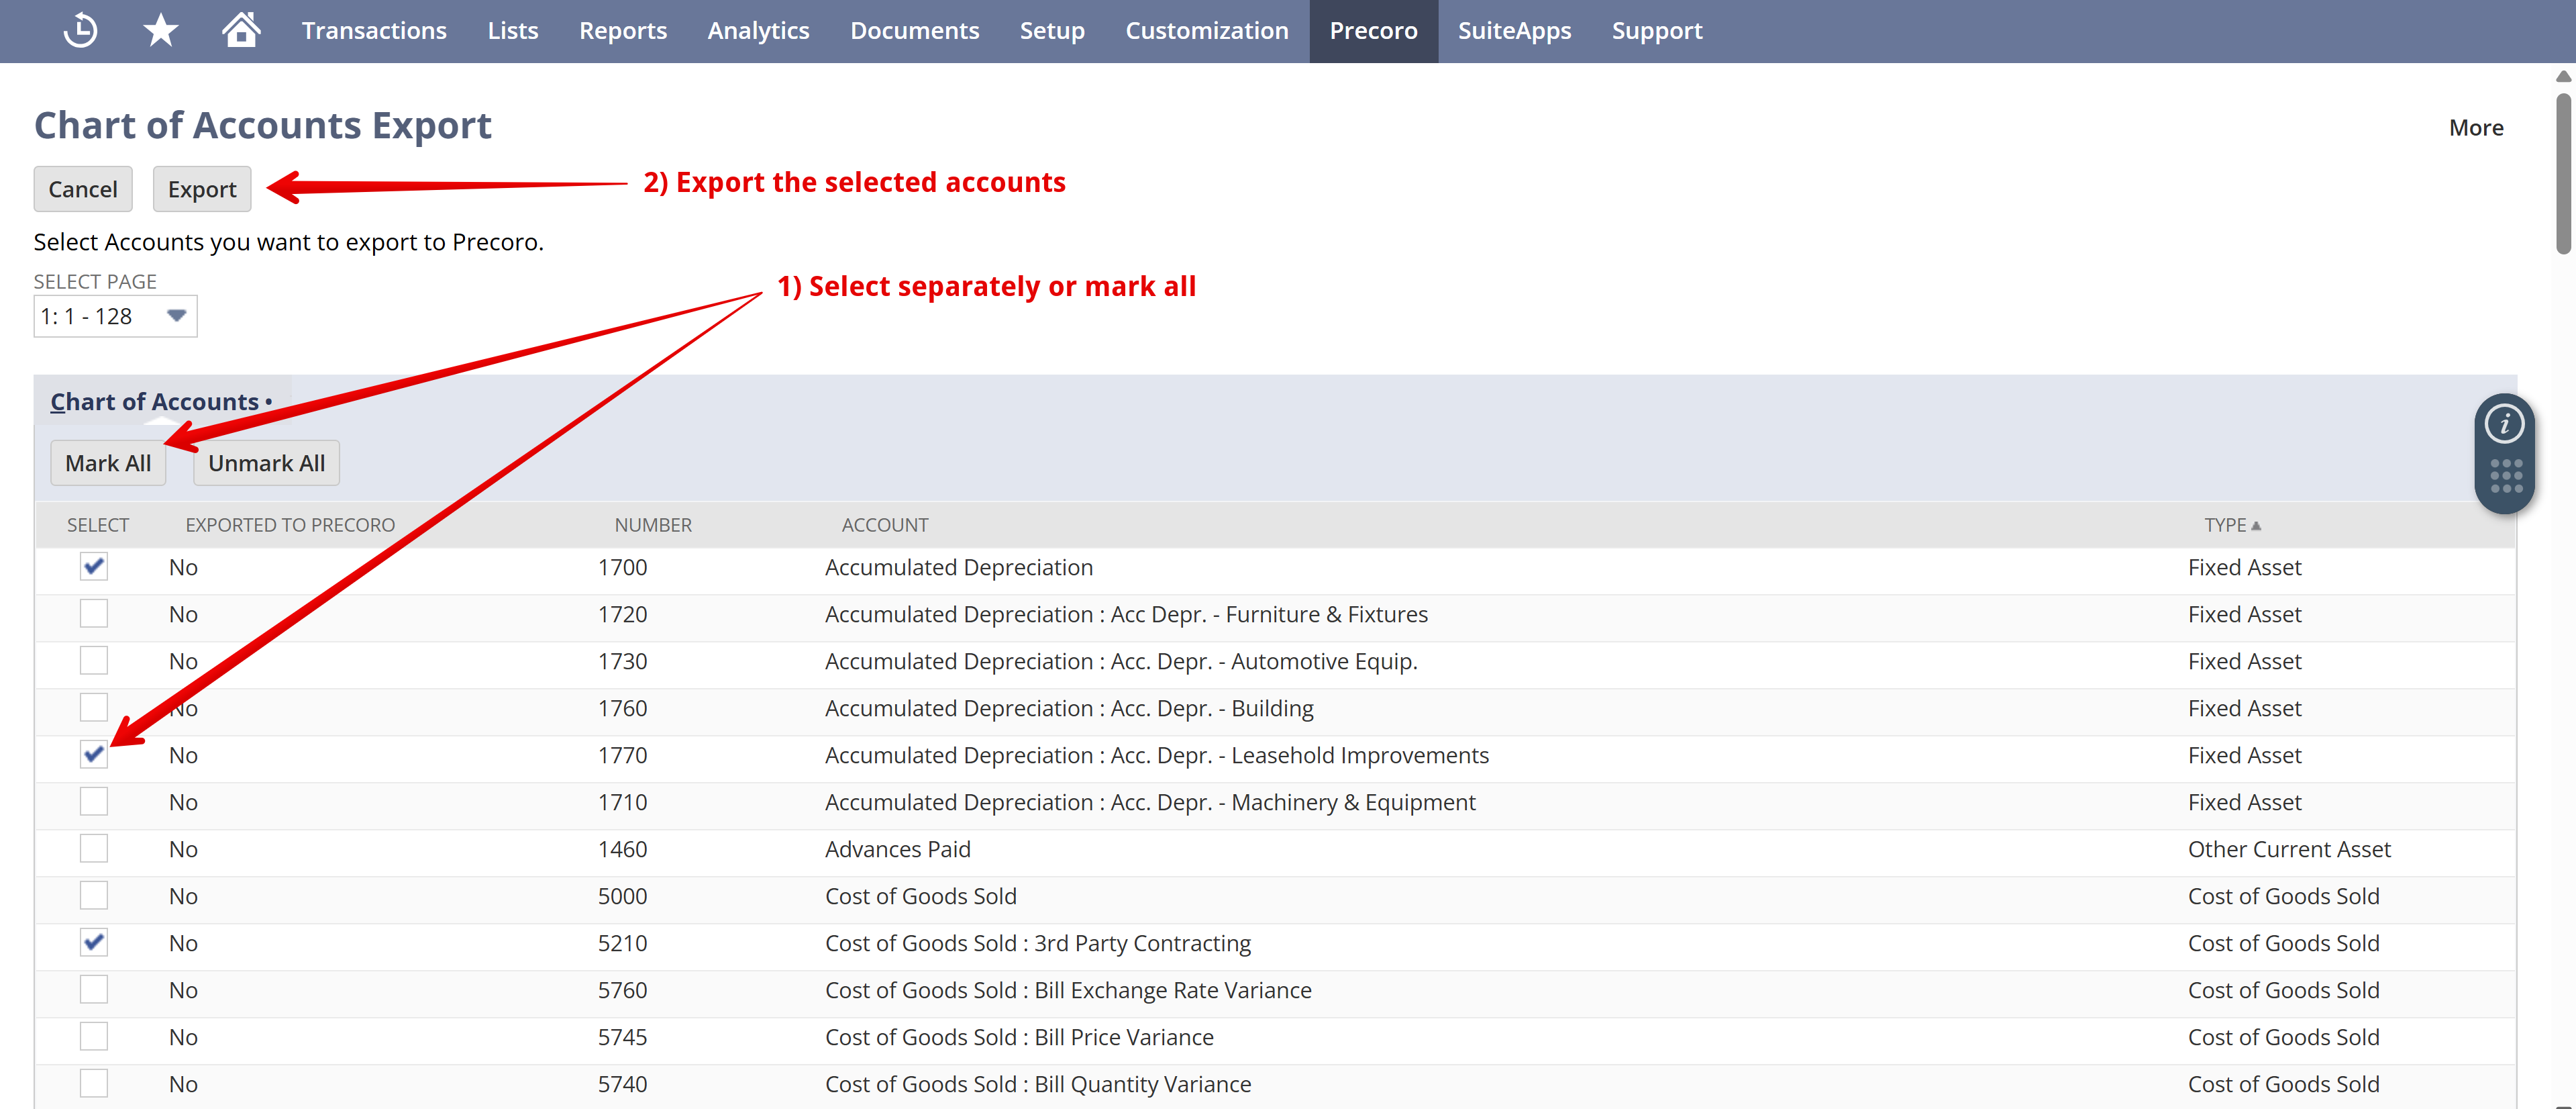Open the Transactions menu
The width and height of the screenshot is (2576, 1109).
pos(374,30)
